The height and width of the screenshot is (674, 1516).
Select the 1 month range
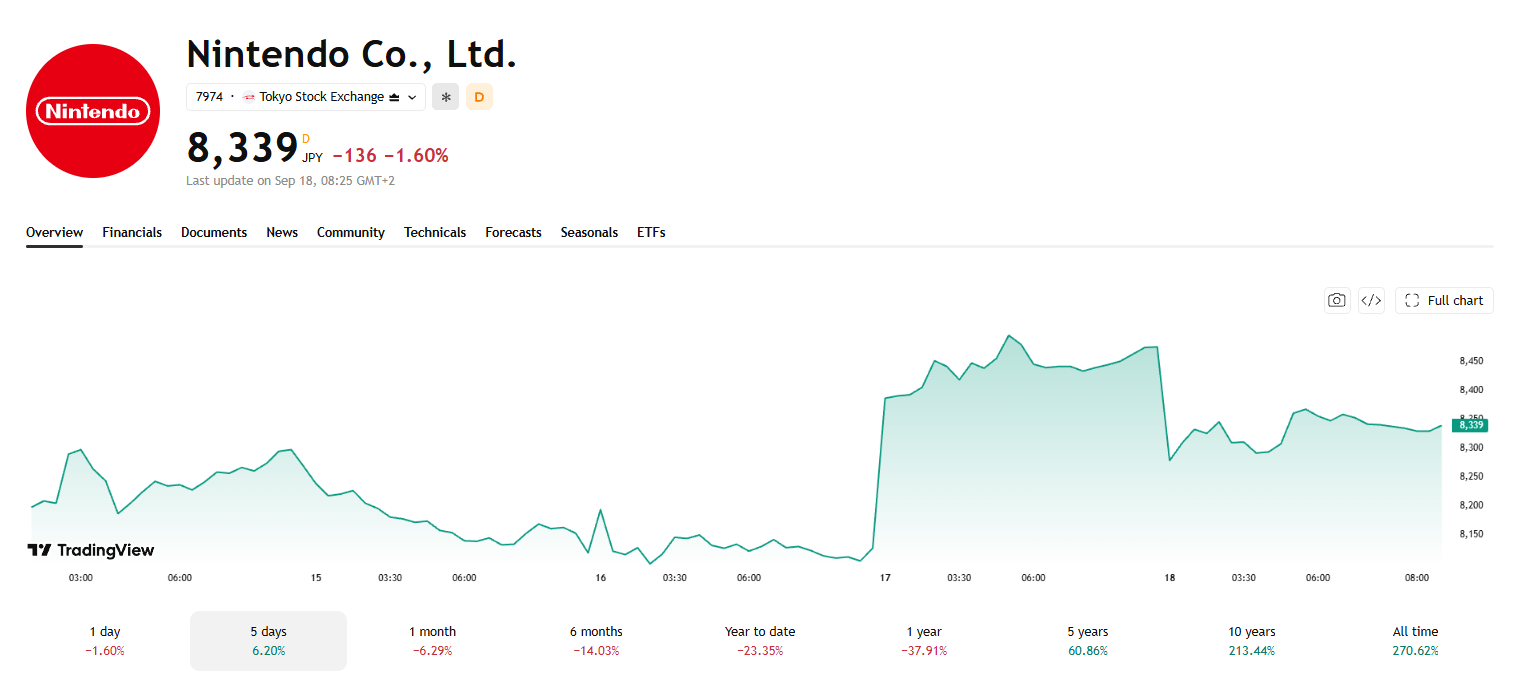tap(432, 641)
